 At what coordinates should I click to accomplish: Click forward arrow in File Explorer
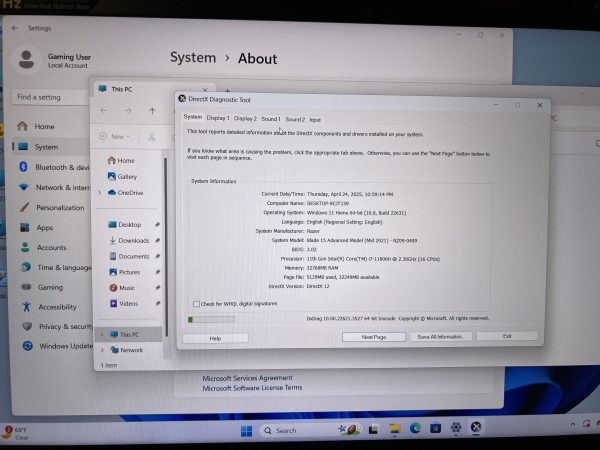tap(128, 110)
